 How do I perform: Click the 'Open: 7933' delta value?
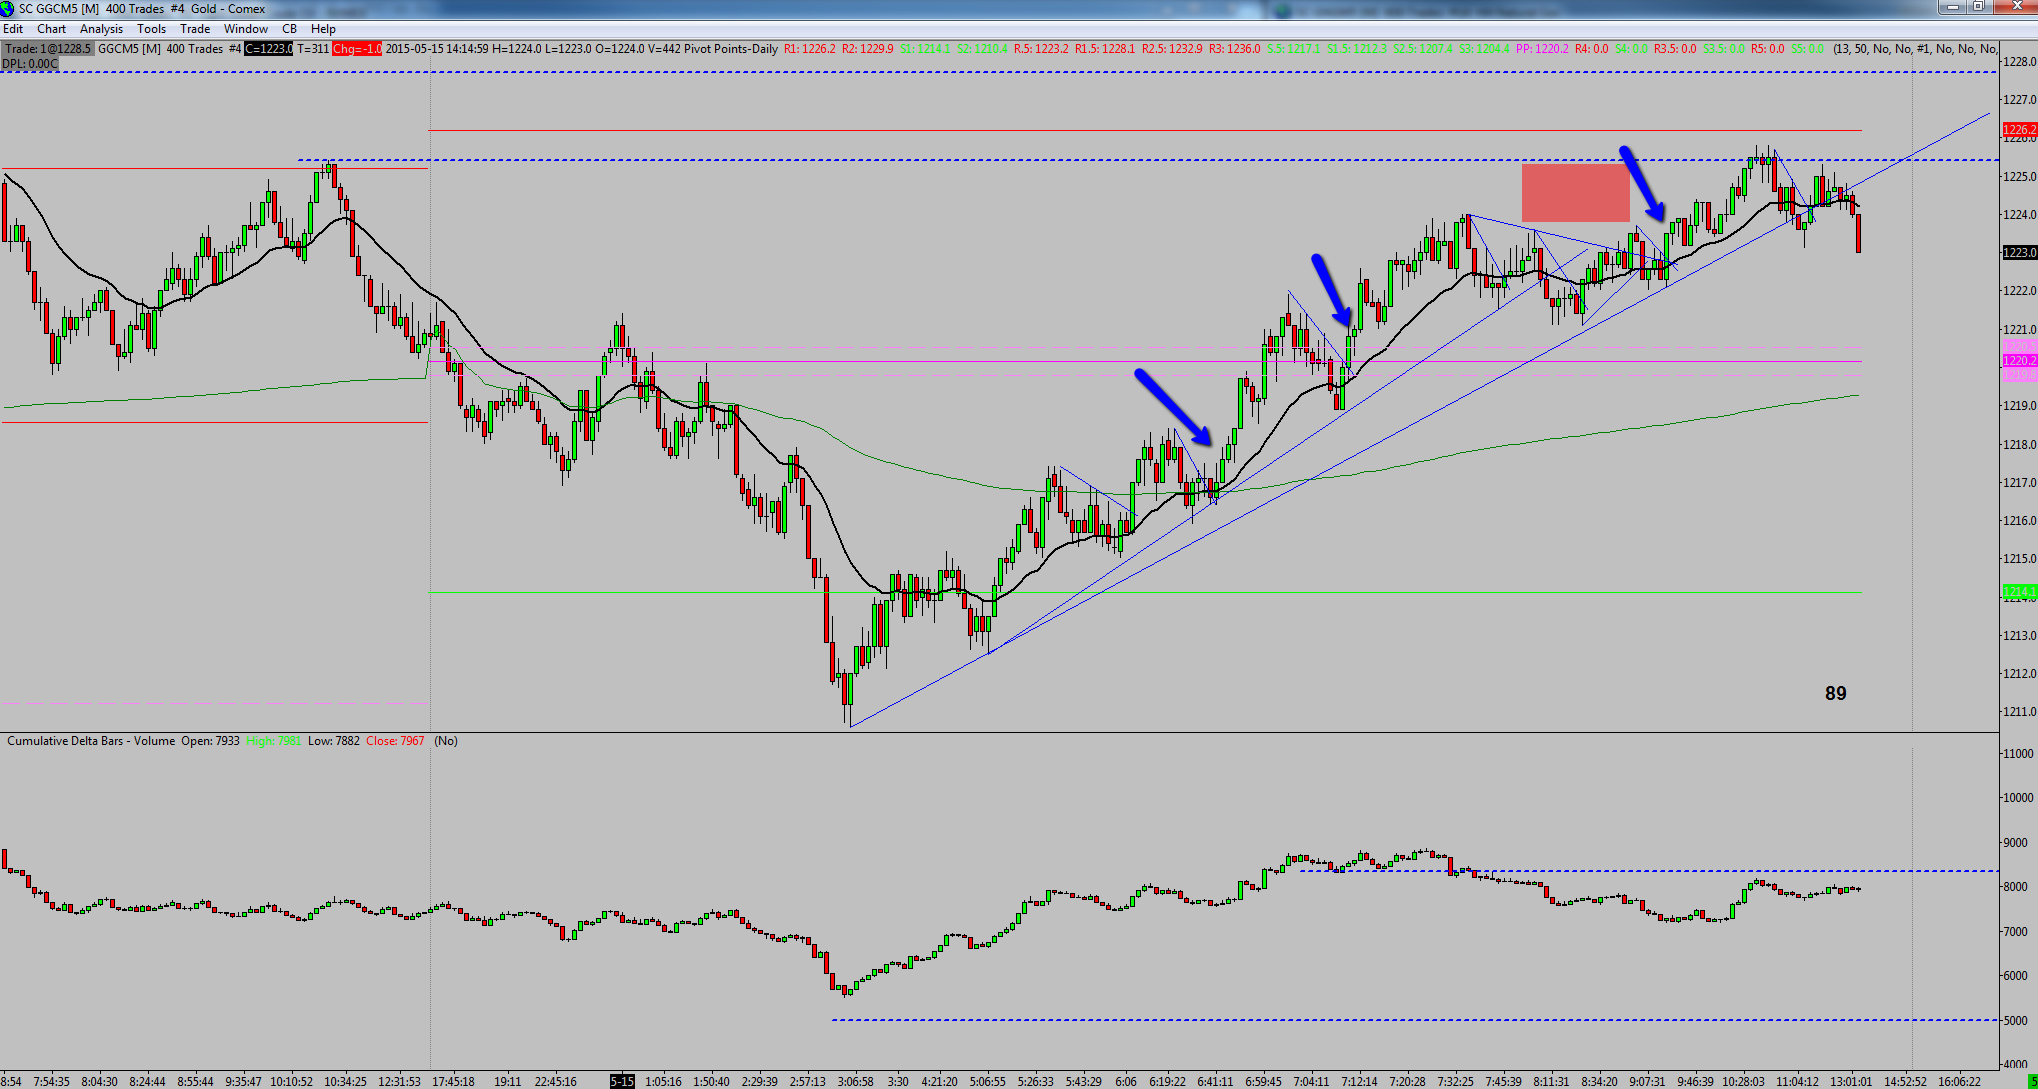click(x=210, y=741)
